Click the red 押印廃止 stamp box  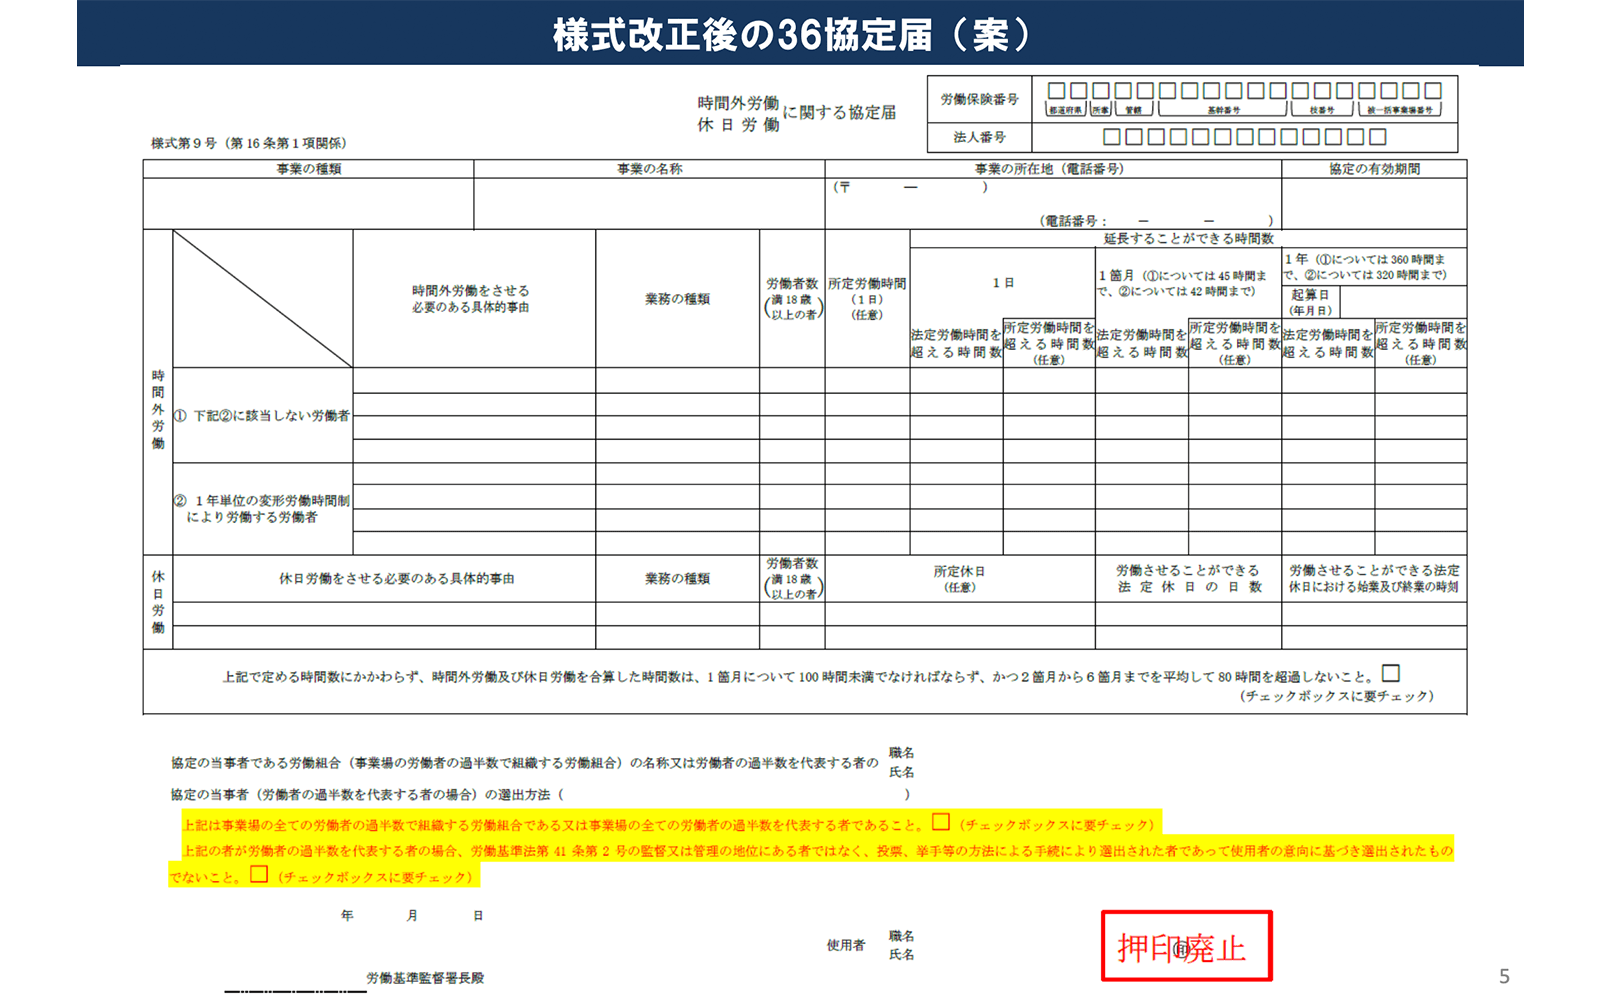click(1186, 946)
